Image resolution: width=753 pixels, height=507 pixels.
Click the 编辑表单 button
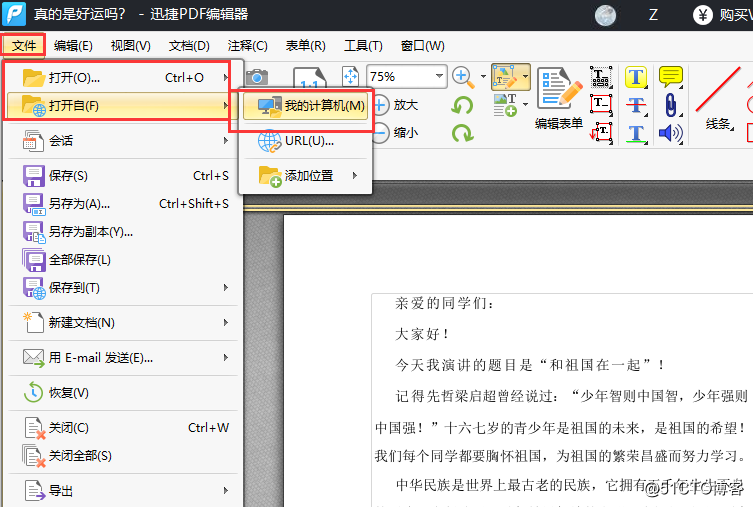point(559,99)
